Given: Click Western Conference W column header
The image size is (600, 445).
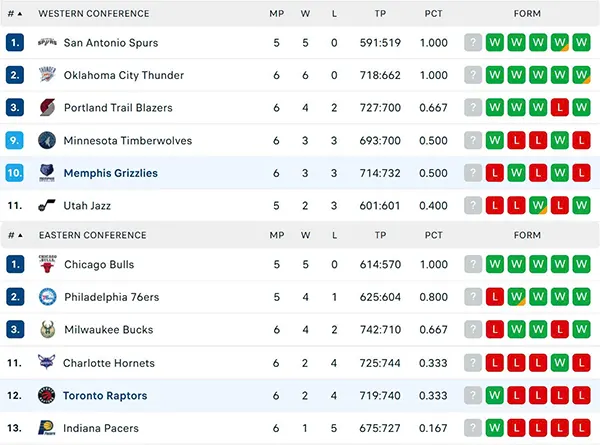Looking at the screenshot, I should [x=305, y=14].
